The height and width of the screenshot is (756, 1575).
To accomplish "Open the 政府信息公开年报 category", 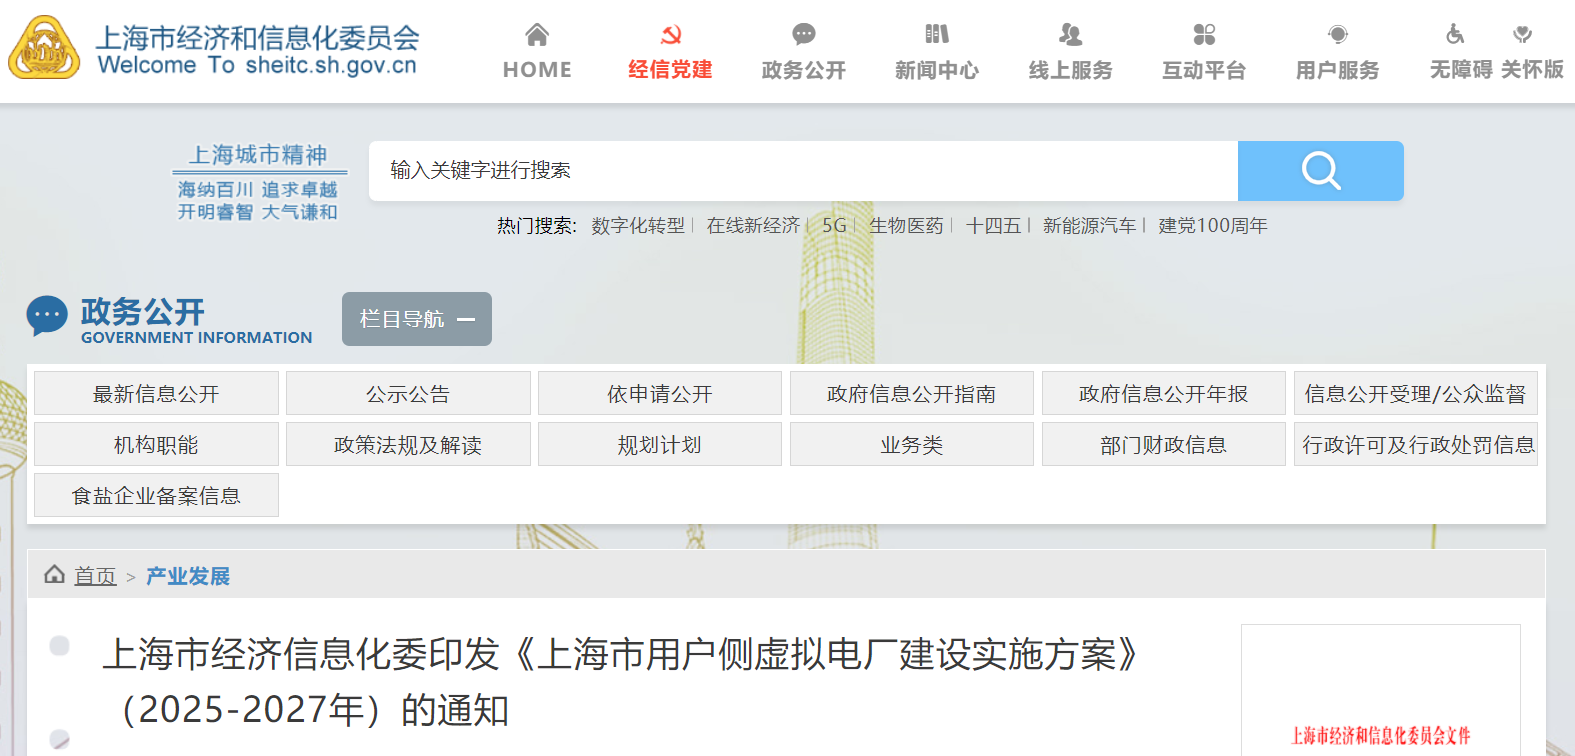I will 1163,394.
